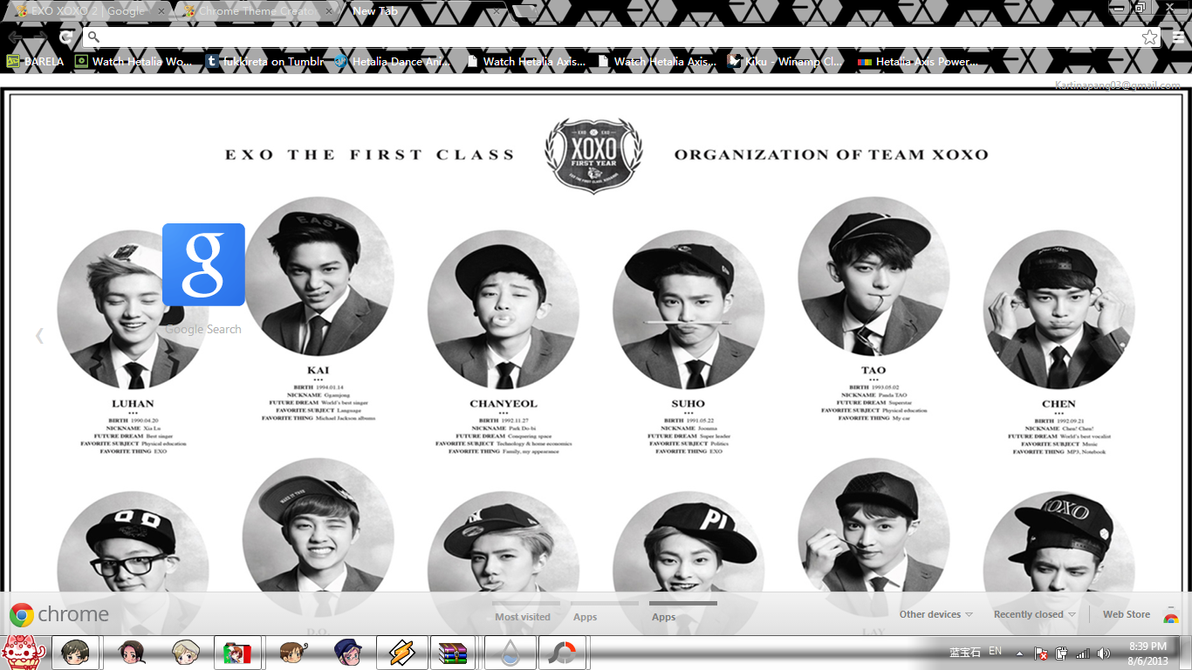The height and width of the screenshot is (670, 1192).
Task: Switch to the Chrome Theme Creator tab
Action: (255, 11)
